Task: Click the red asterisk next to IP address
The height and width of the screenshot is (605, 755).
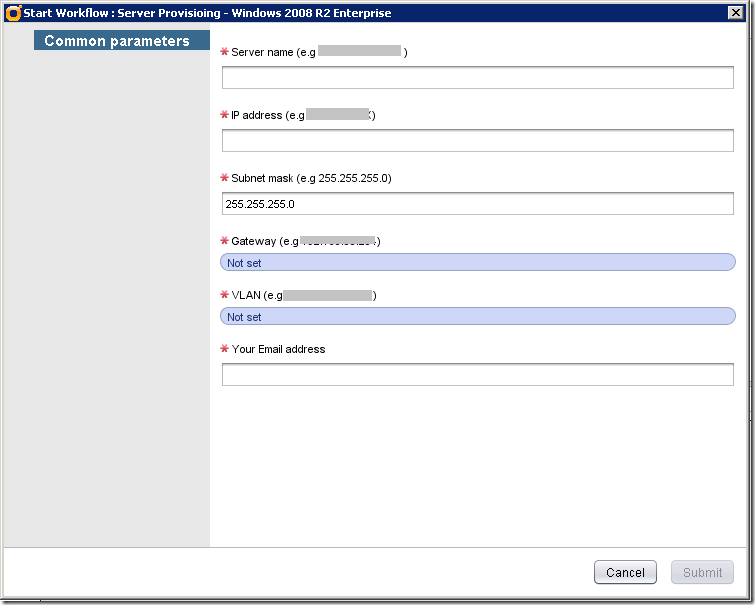Action: pyautogui.click(x=225, y=115)
